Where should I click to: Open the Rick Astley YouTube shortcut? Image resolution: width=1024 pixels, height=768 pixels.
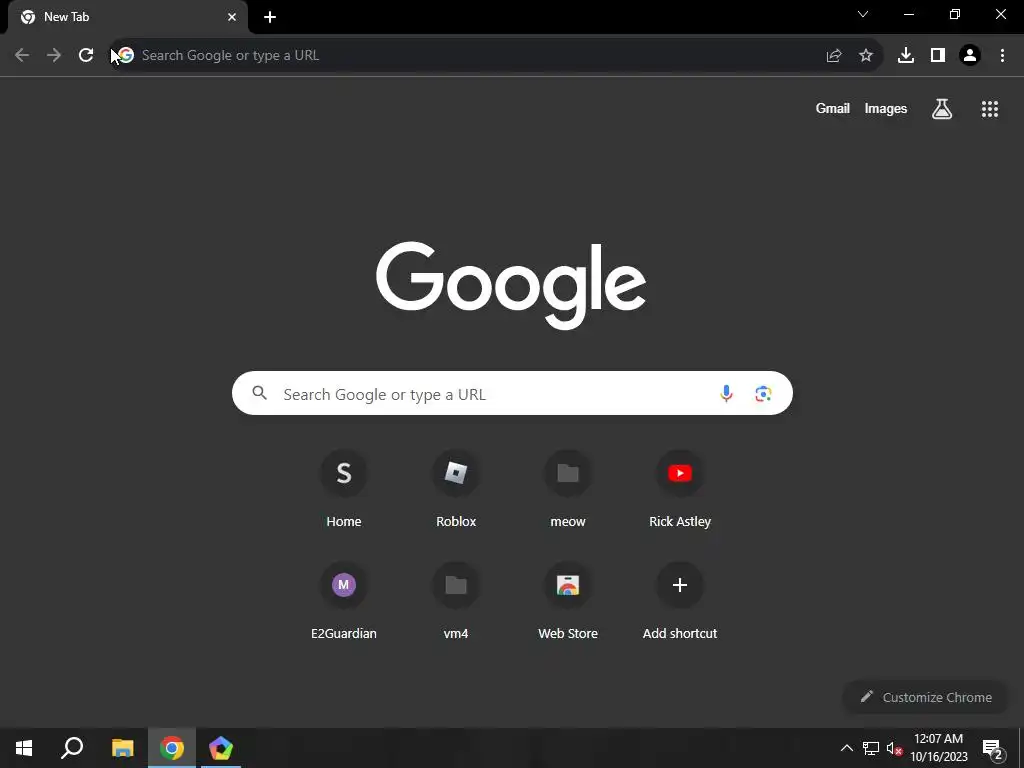point(680,488)
